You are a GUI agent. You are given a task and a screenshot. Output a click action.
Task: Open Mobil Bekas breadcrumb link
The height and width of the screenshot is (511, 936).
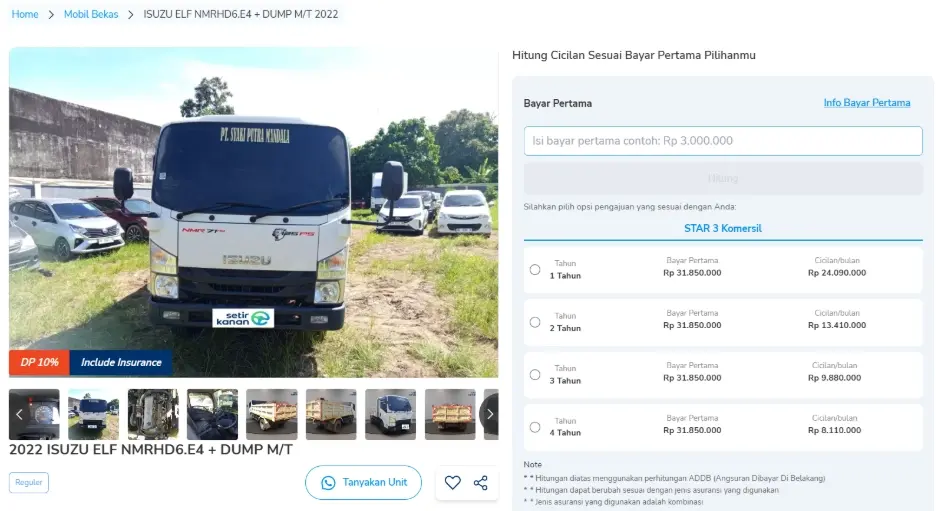(91, 15)
